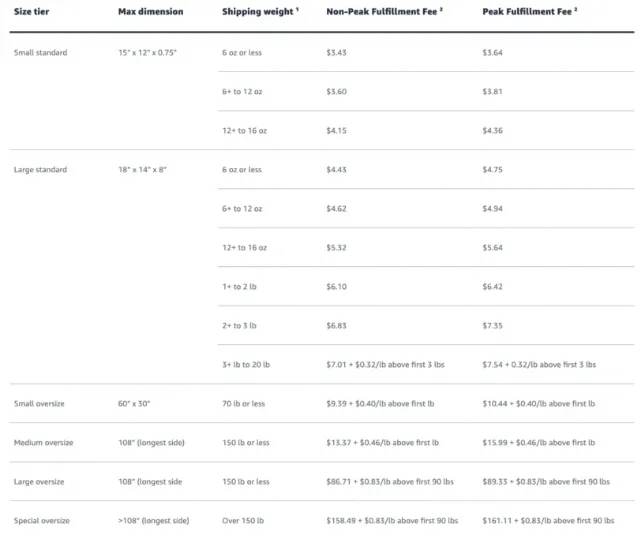641x538 pixels.
Task: Click the Peak Fulfillment Fee header
Action: (529, 11)
